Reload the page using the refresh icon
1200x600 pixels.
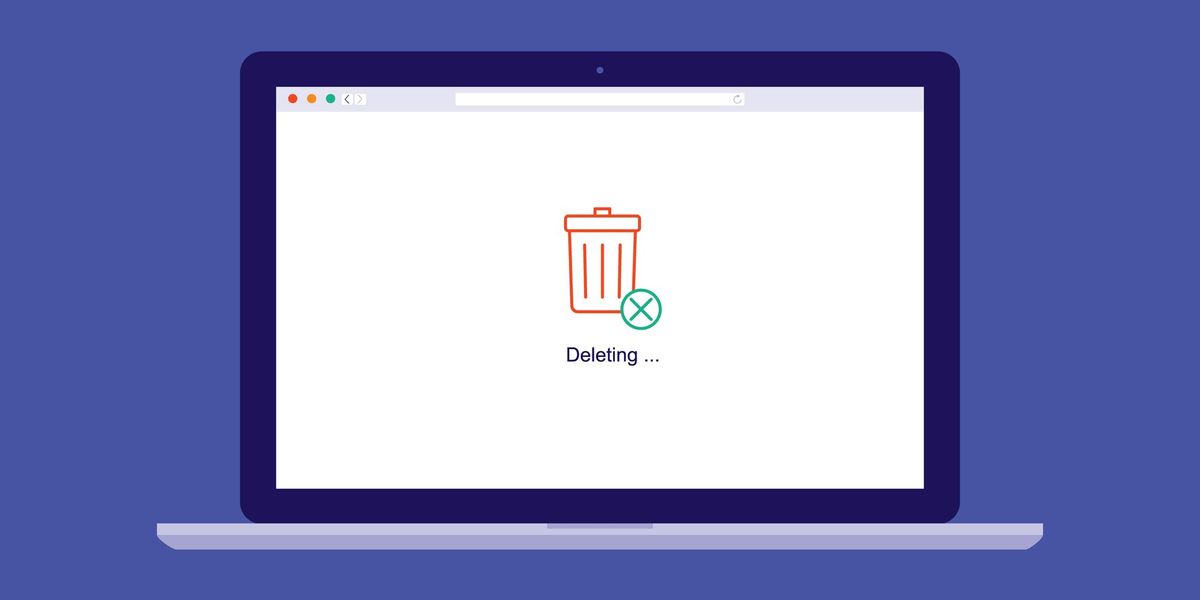[x=737, y=99]
